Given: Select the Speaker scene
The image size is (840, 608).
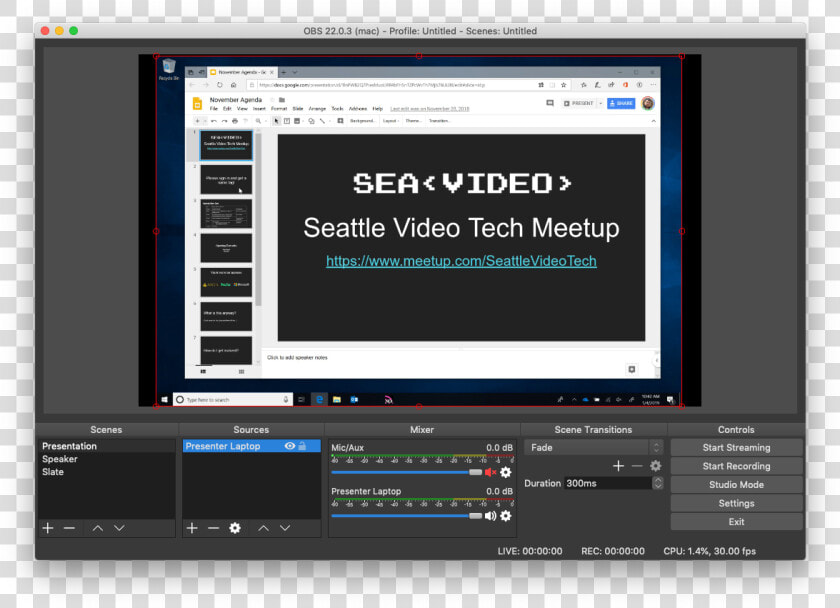Looking at the screenshot, I should click(x=106, y=459).
